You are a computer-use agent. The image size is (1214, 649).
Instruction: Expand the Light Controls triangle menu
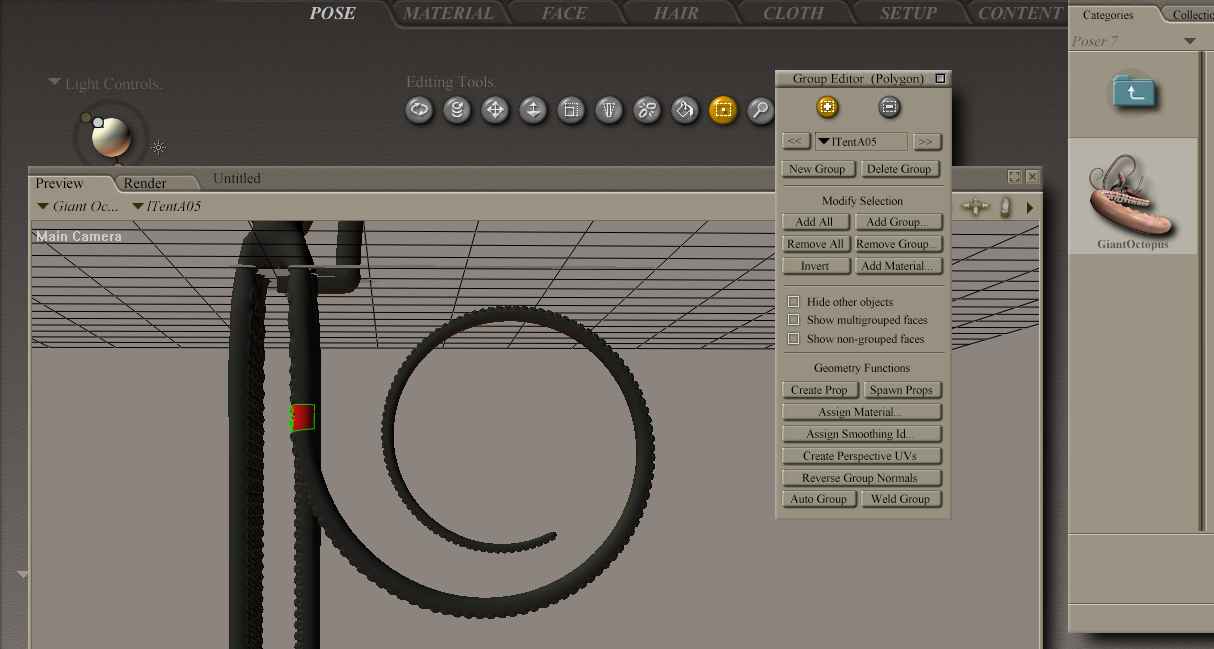click(55, 83)
